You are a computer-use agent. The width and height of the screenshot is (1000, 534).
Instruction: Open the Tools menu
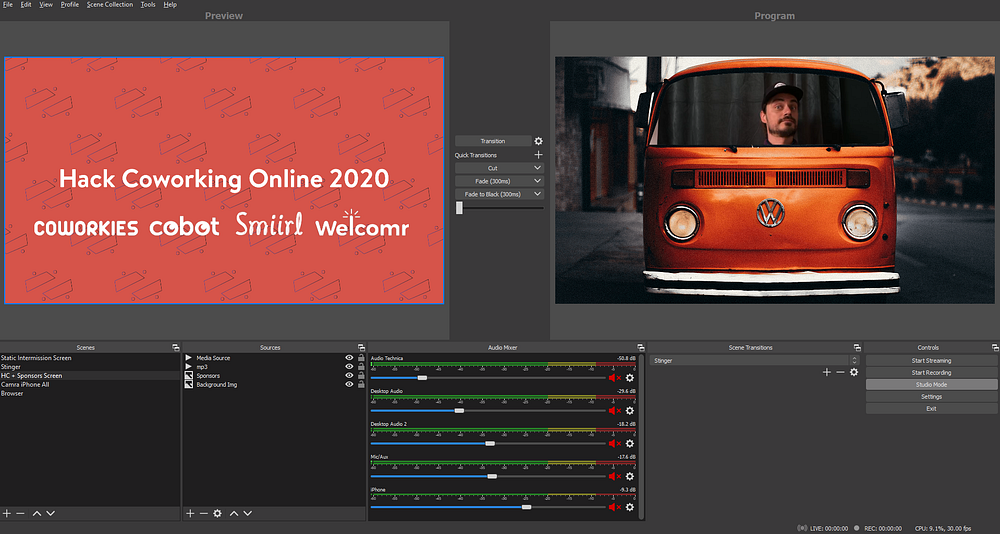pos(148,5)
